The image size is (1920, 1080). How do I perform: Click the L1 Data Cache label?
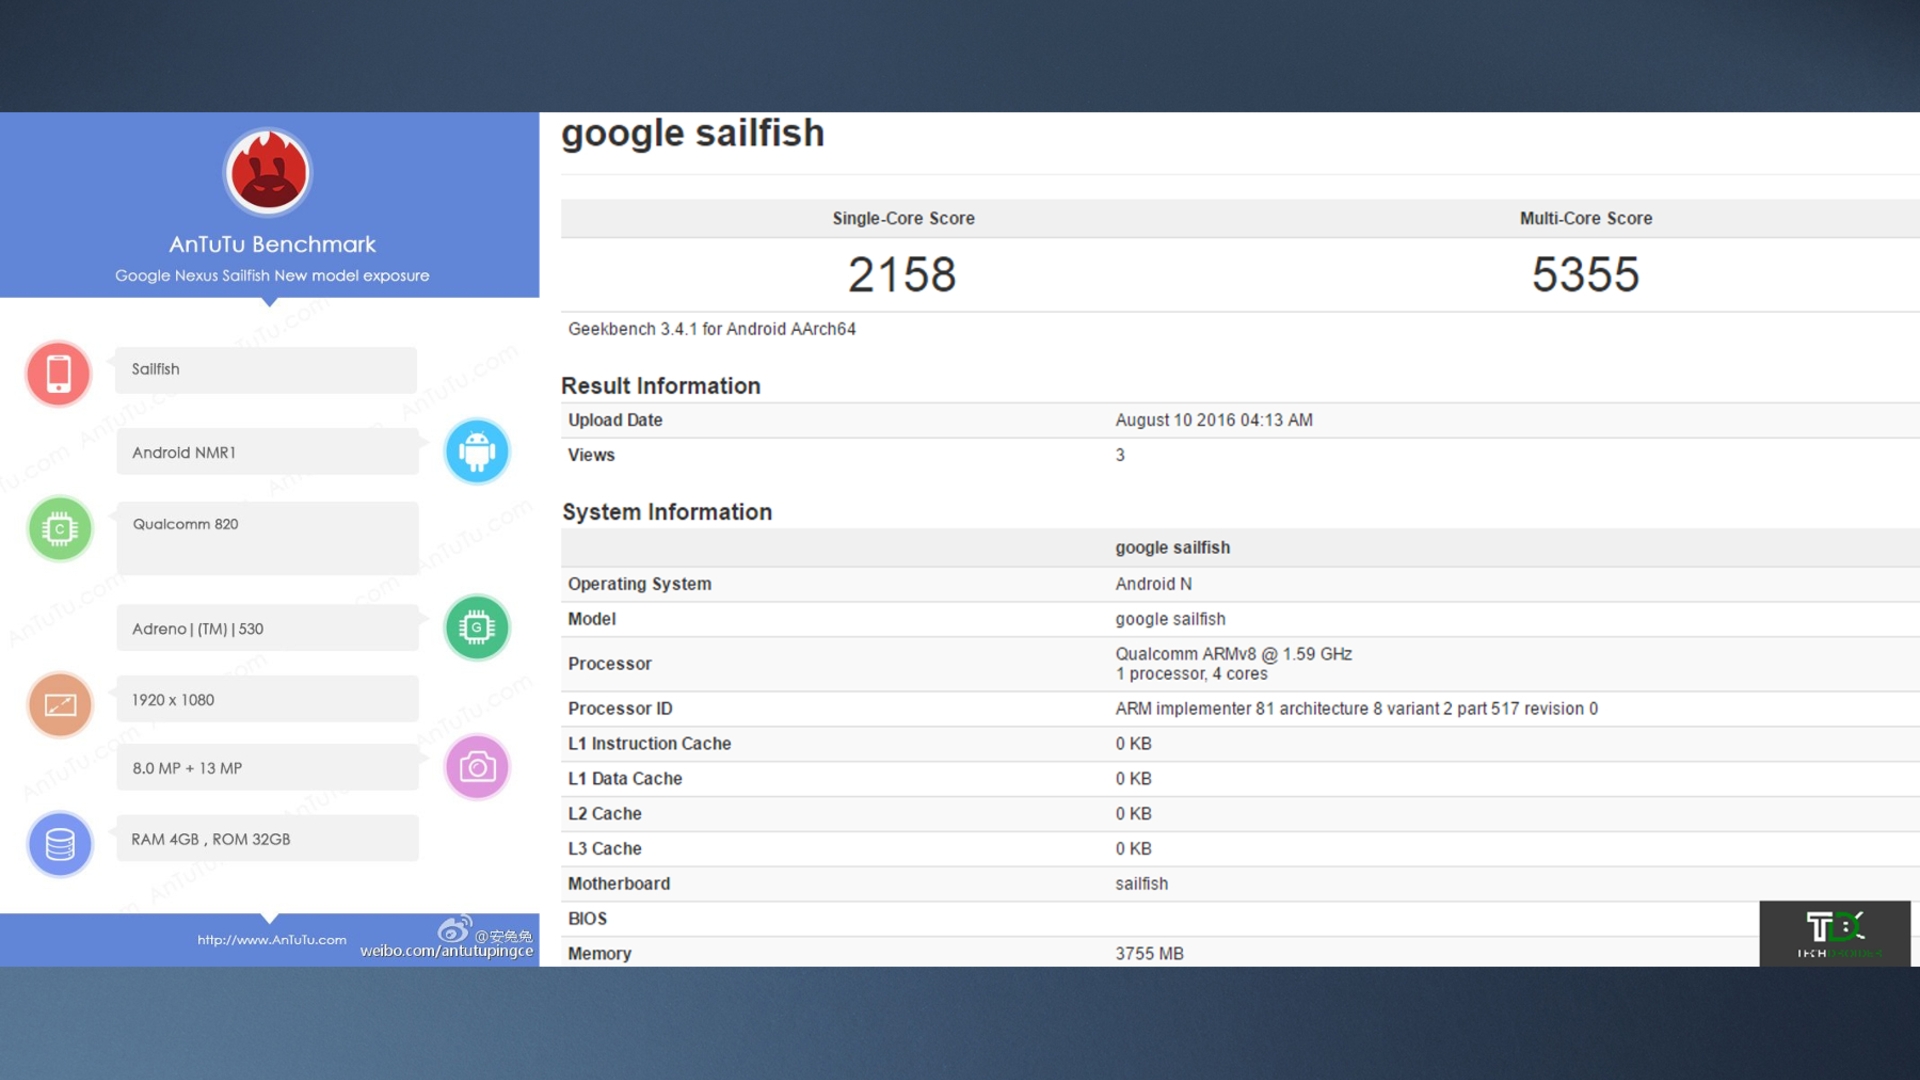click(x=625, y=779)
